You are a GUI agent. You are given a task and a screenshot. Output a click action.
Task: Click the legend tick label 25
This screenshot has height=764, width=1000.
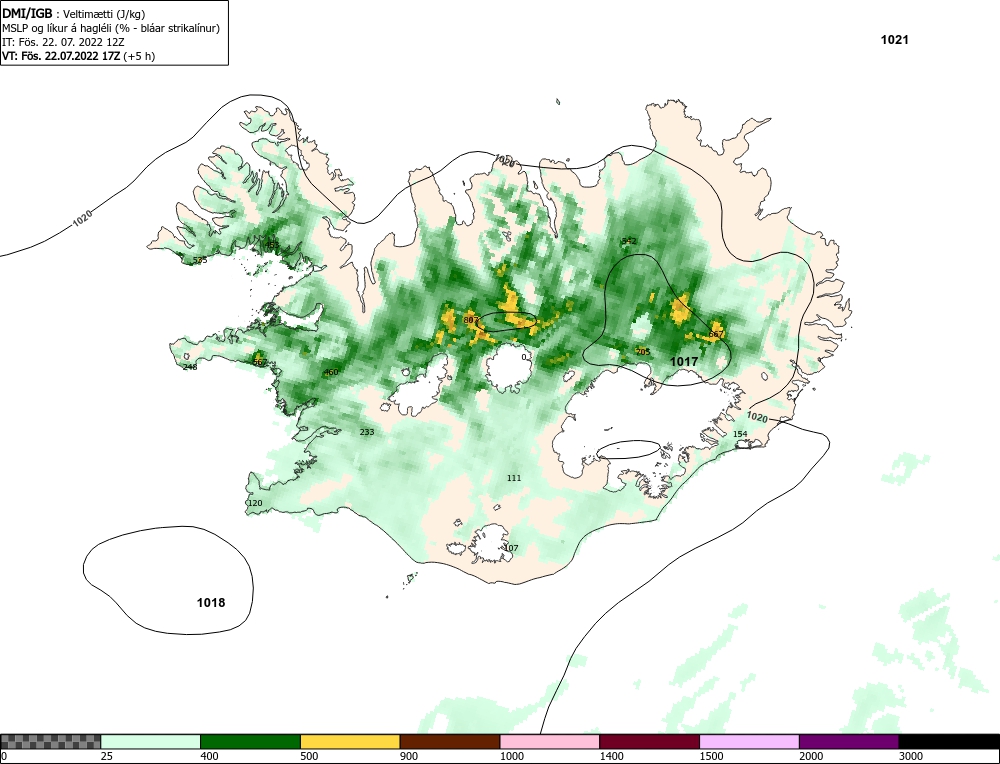point(107,756)
